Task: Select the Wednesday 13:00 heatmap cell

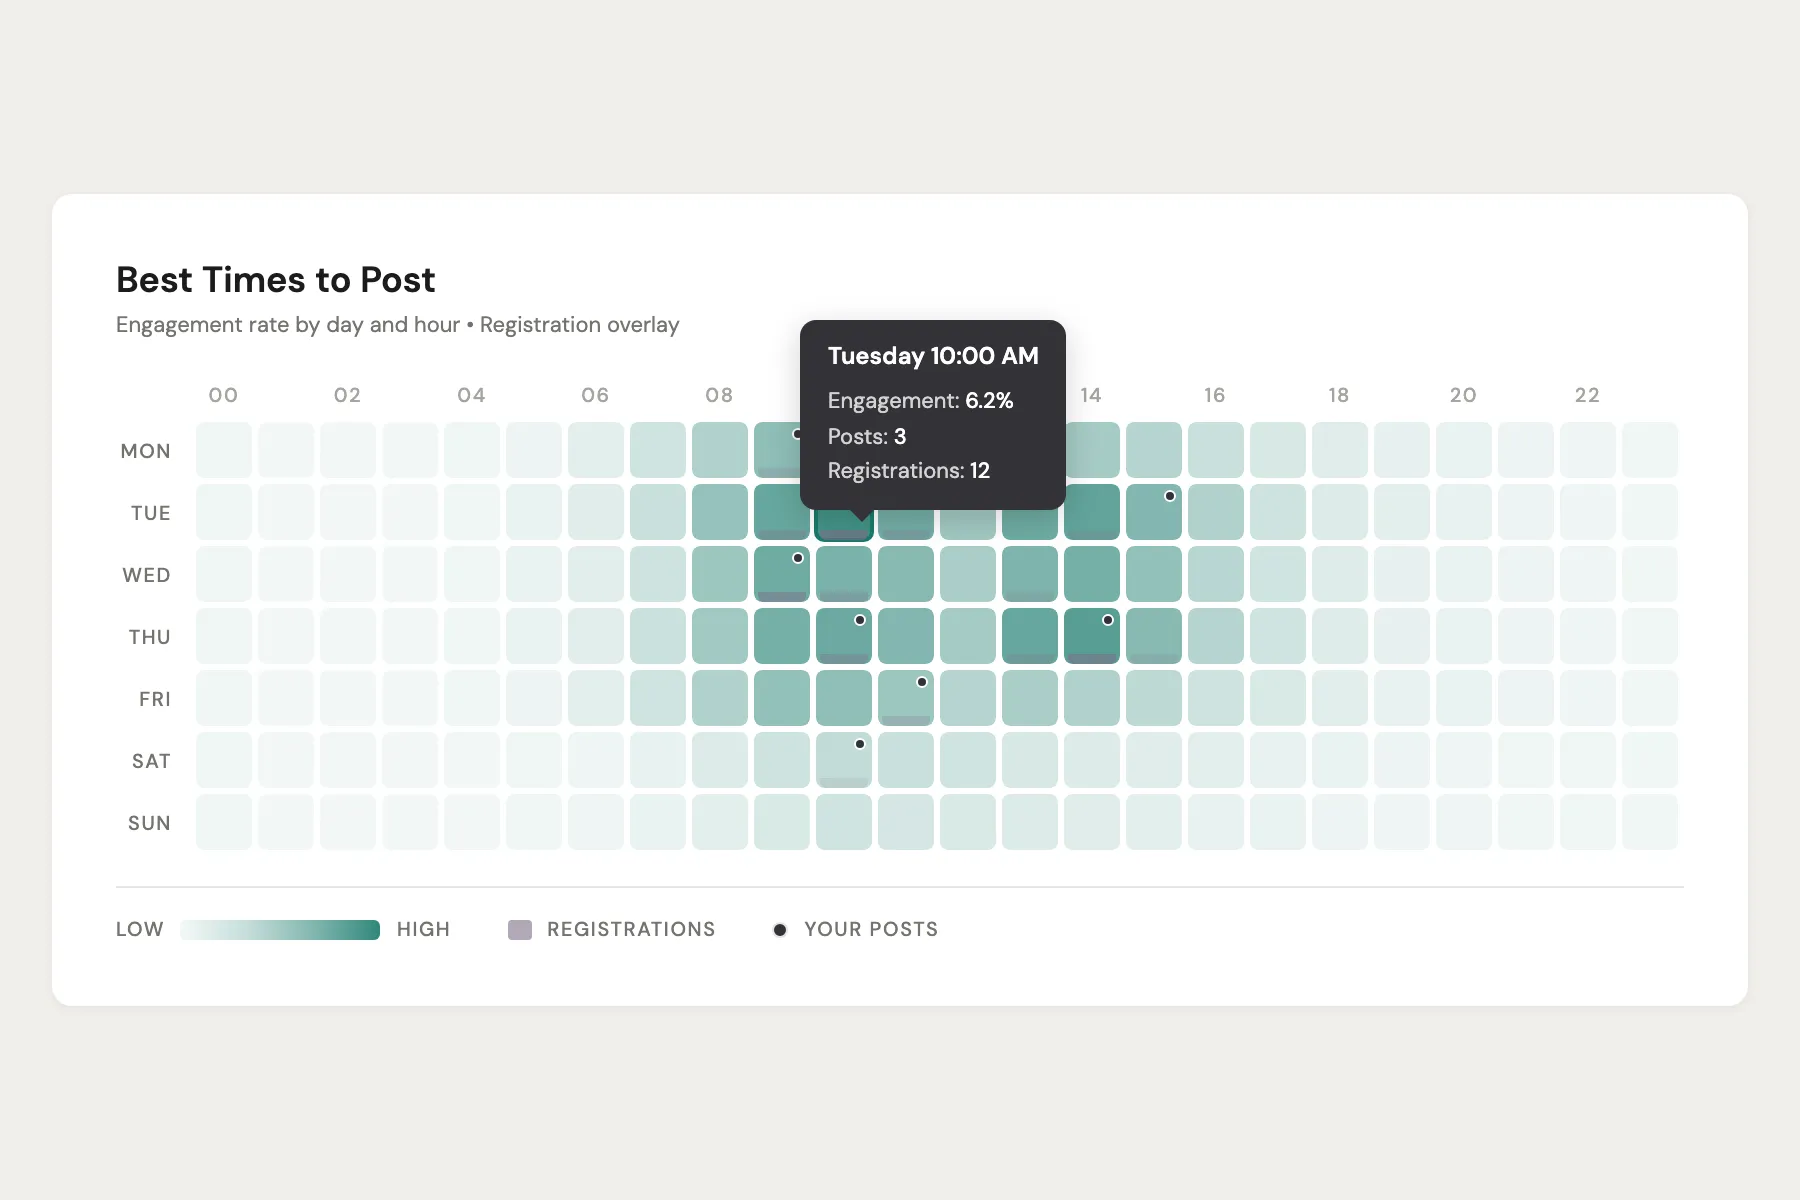Action: [x=1030, y=574]
